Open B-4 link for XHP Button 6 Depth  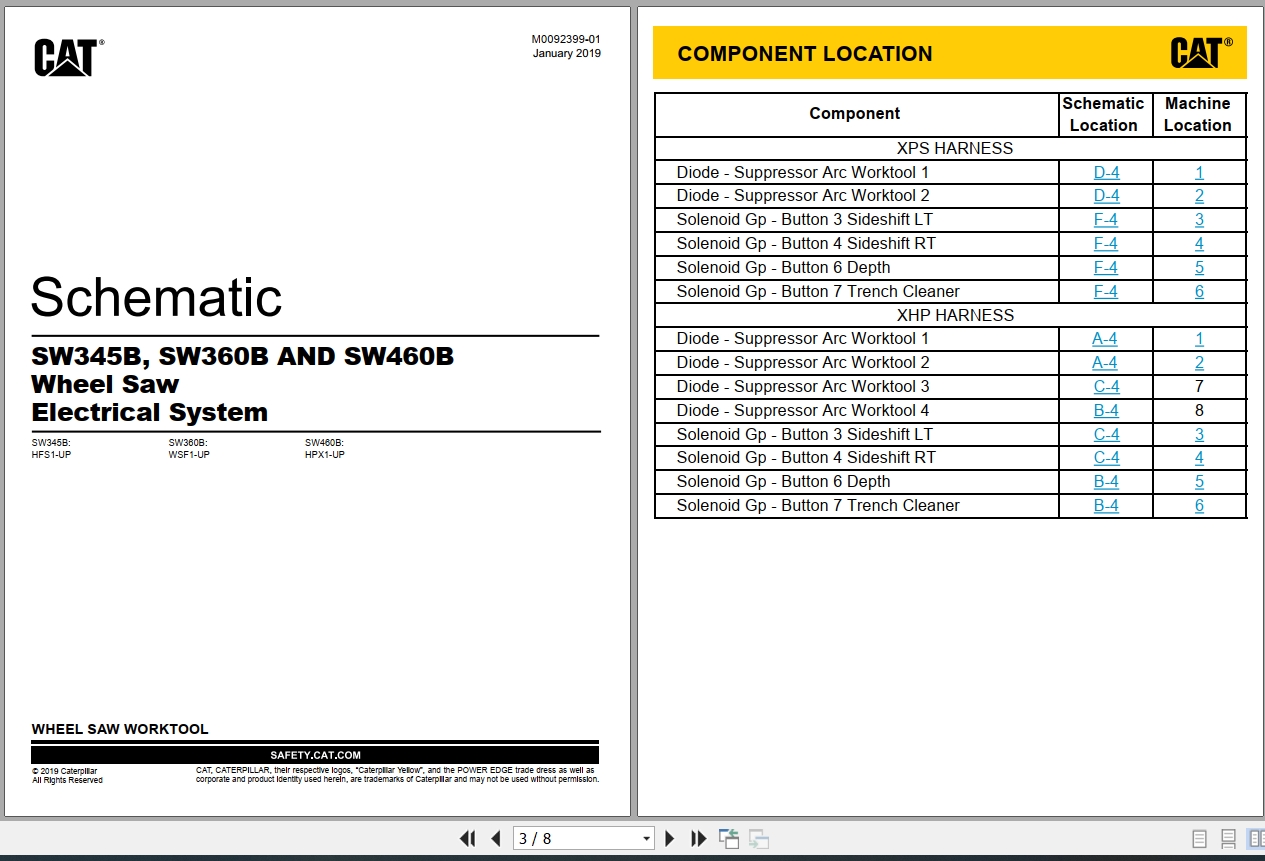pos(1106,482)
